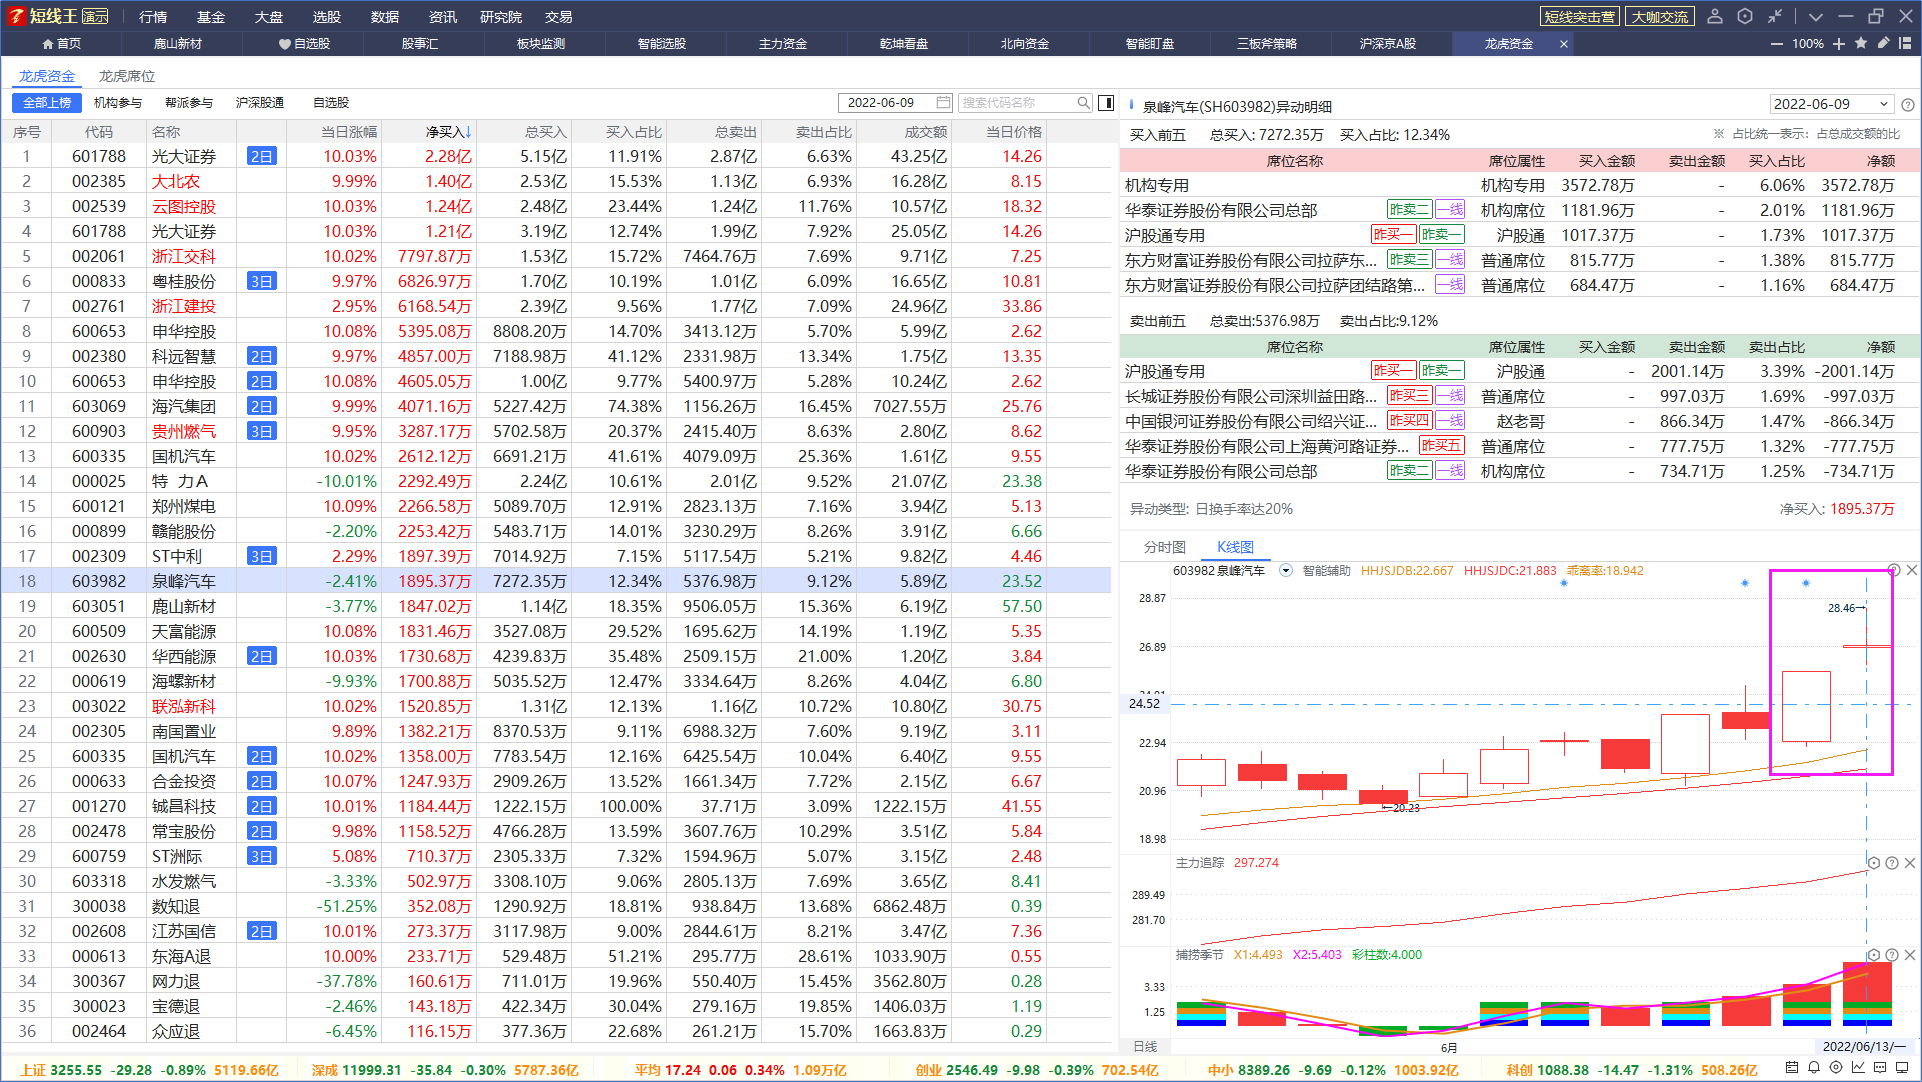The width and height of the screenshot is (1922, 1082).
Task: Select the 自选股 filter below 龙虎资金
Action: coord(331,103)
